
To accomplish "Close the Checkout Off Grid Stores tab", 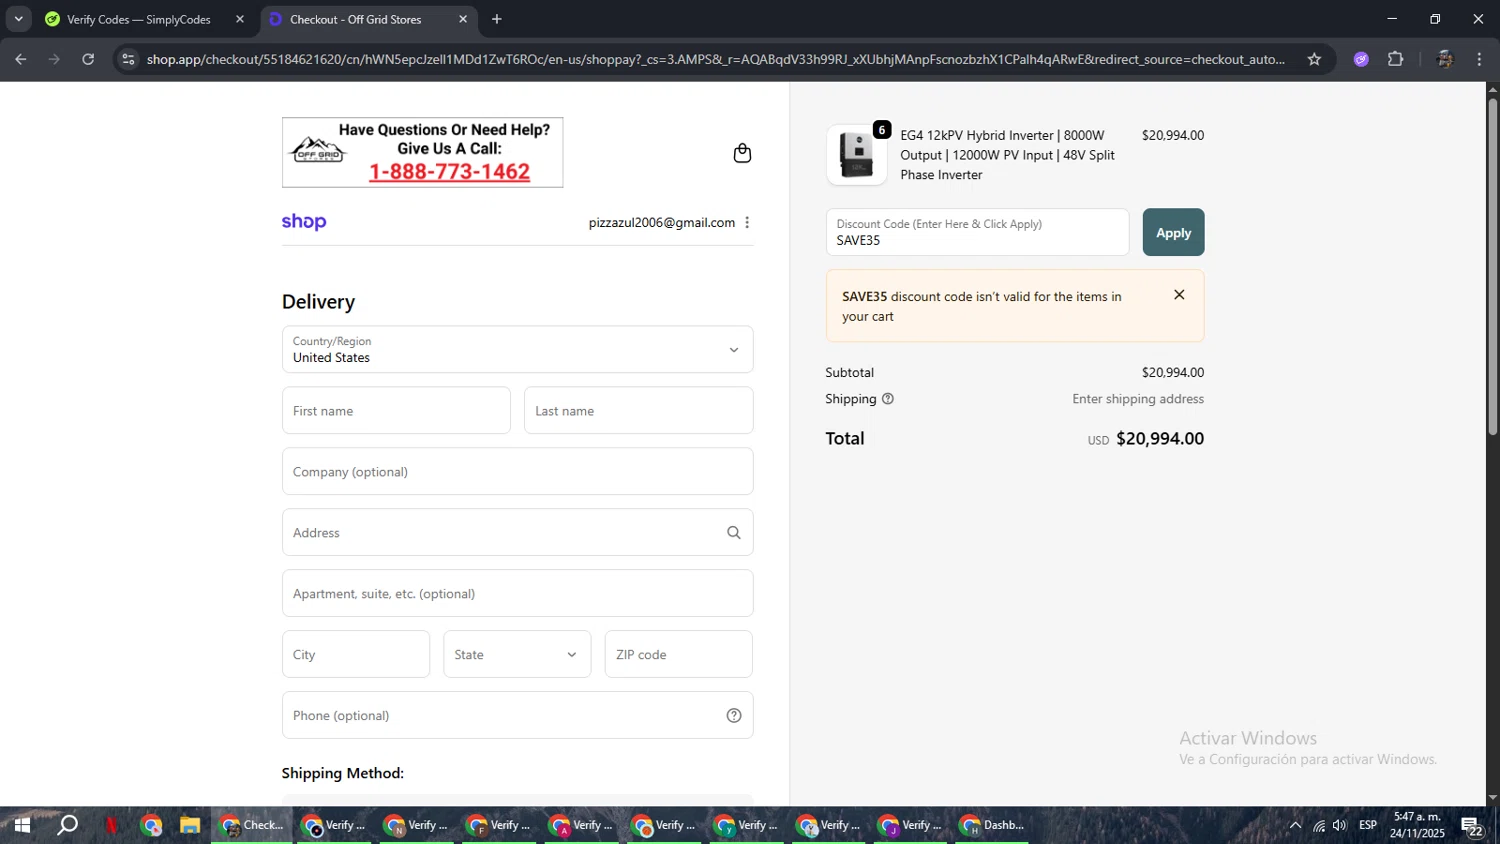I will point(463,19).
